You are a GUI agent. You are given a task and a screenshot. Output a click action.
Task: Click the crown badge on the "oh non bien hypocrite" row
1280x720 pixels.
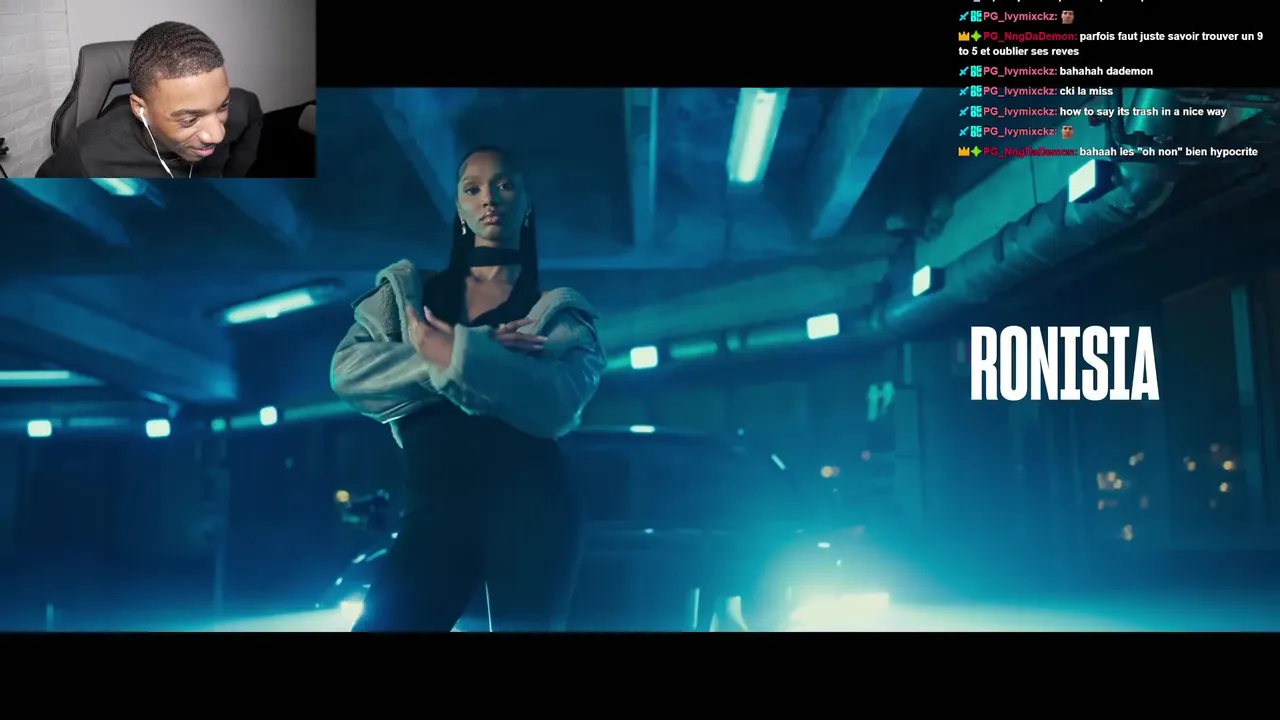(x=964, y=151)
